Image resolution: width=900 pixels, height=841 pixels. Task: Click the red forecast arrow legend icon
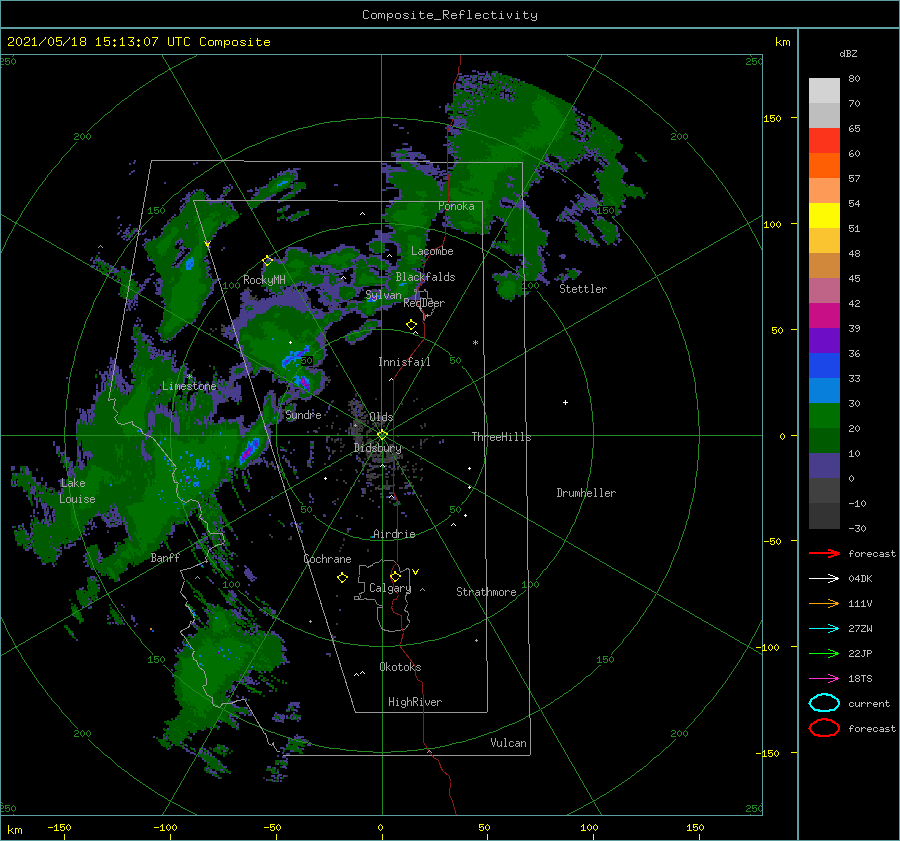click(x=824, y=553)
